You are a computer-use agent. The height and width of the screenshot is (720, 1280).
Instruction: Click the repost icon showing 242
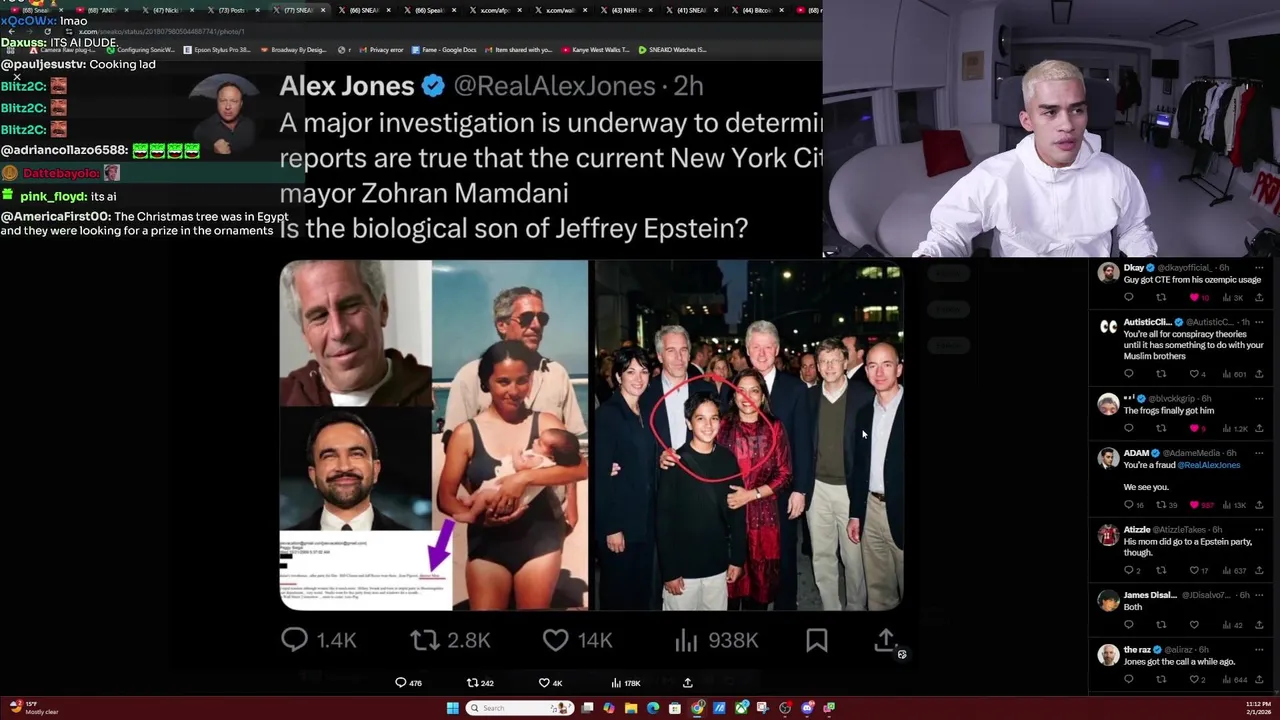[473, 683]
